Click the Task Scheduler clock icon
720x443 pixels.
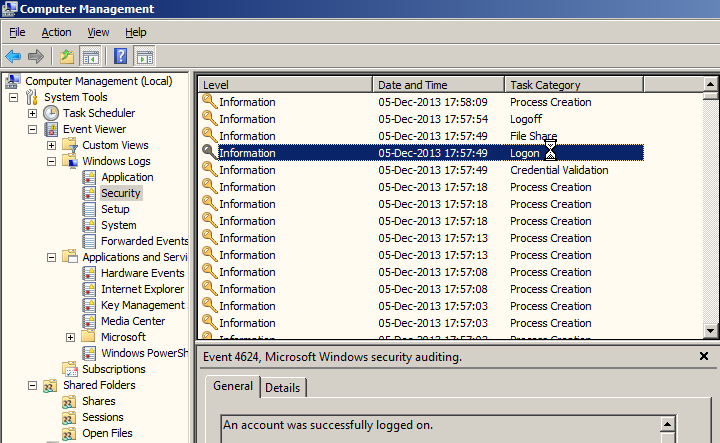(x=51, y=113)
